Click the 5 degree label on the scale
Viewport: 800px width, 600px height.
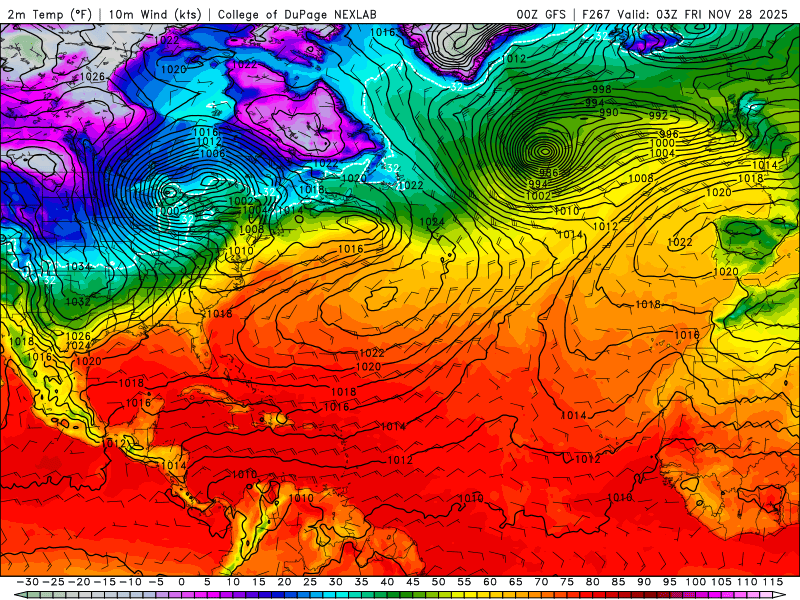[x=207, y=582]
